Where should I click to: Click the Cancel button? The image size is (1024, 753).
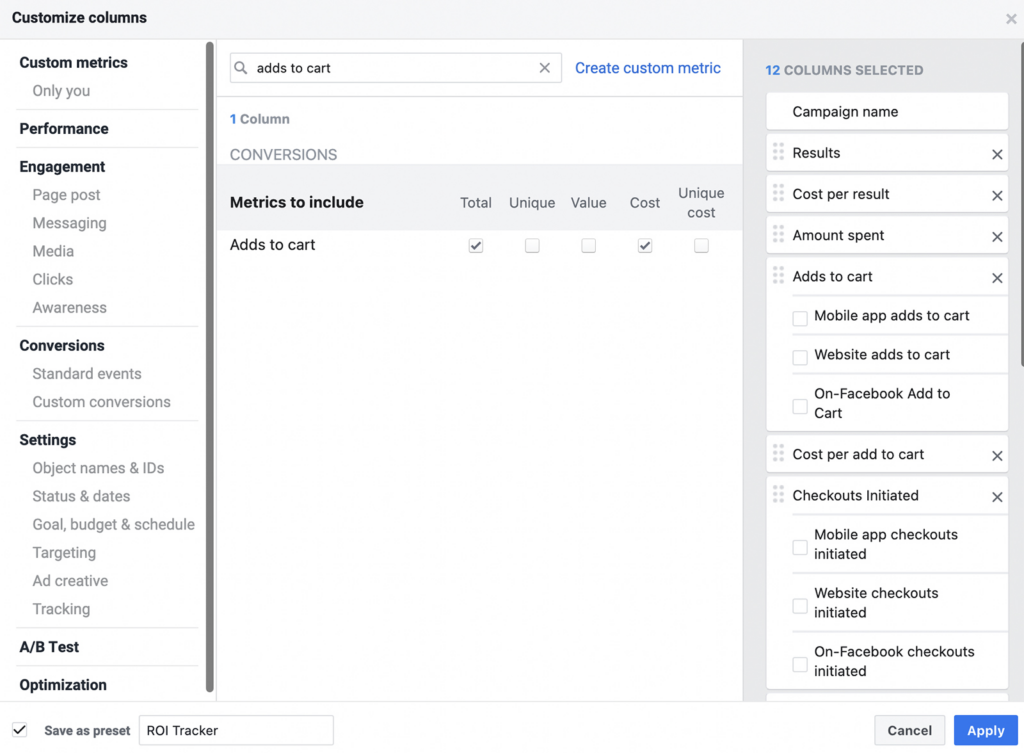[x=909, y=730]
